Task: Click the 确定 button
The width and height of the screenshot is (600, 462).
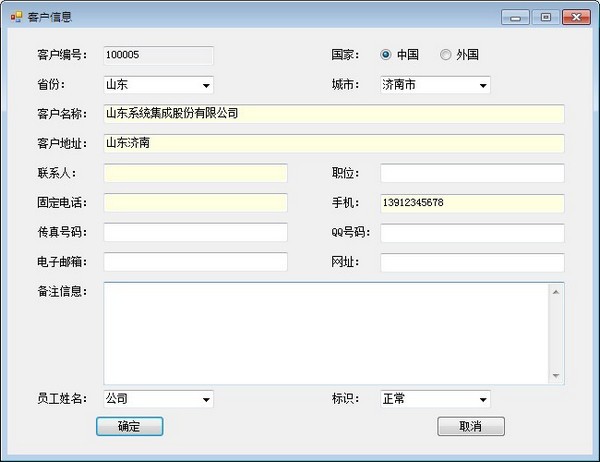Action: coord(130,426)
